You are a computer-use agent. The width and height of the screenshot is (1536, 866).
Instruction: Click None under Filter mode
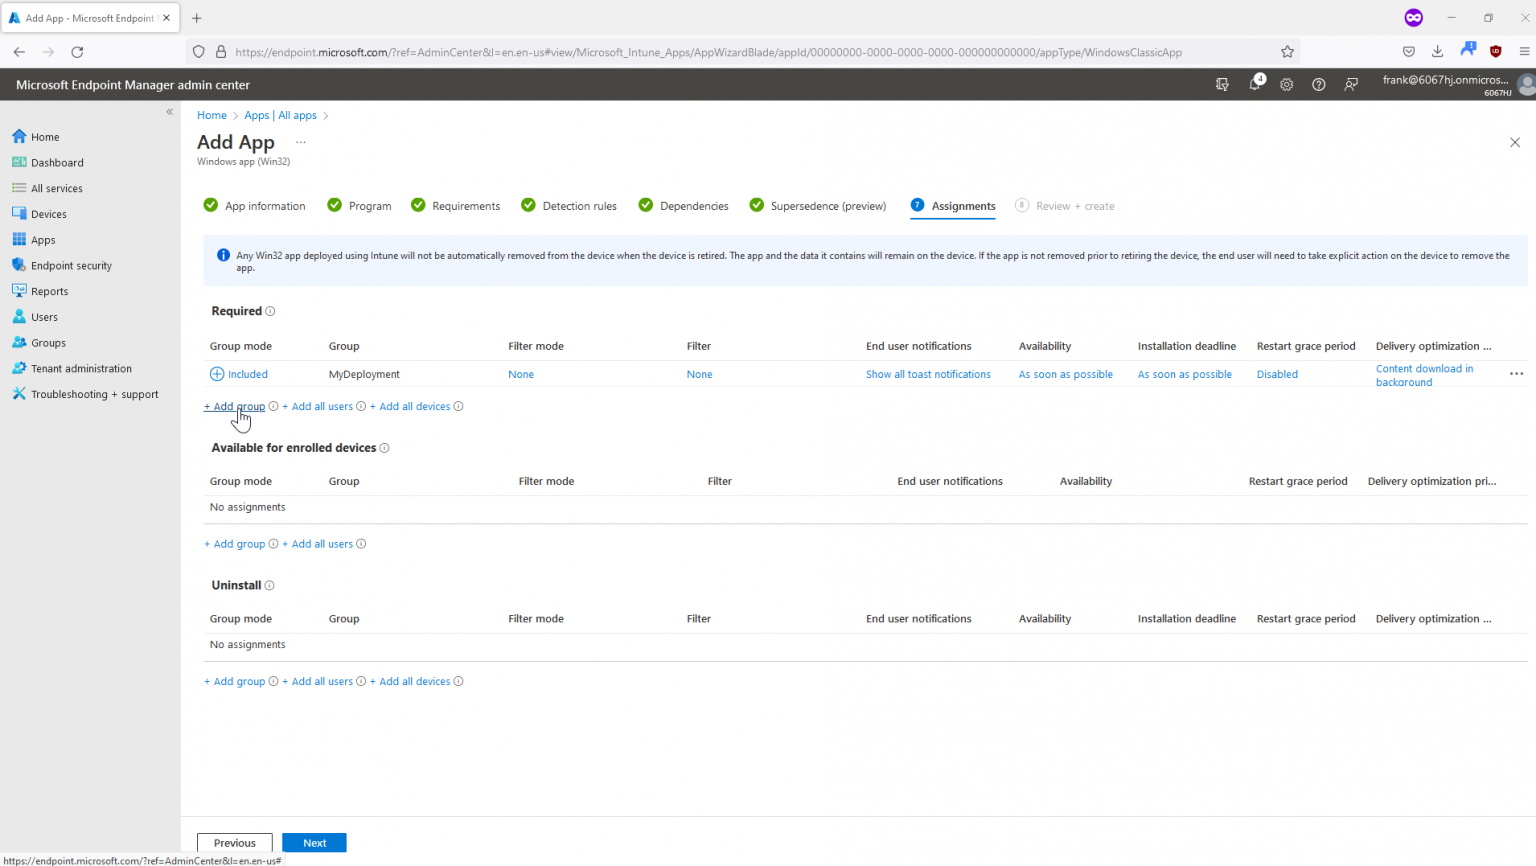(x=521, y=374)
